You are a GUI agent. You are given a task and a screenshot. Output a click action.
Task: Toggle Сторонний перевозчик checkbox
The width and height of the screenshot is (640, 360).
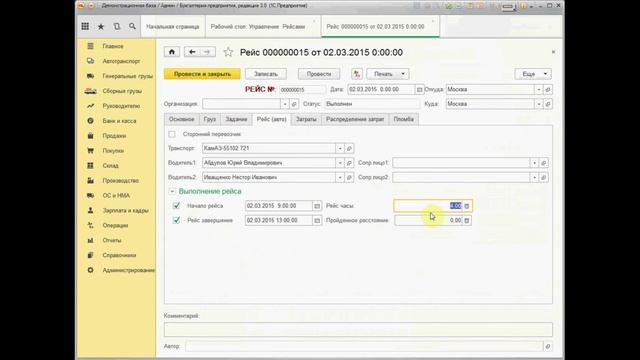point(172,134)
